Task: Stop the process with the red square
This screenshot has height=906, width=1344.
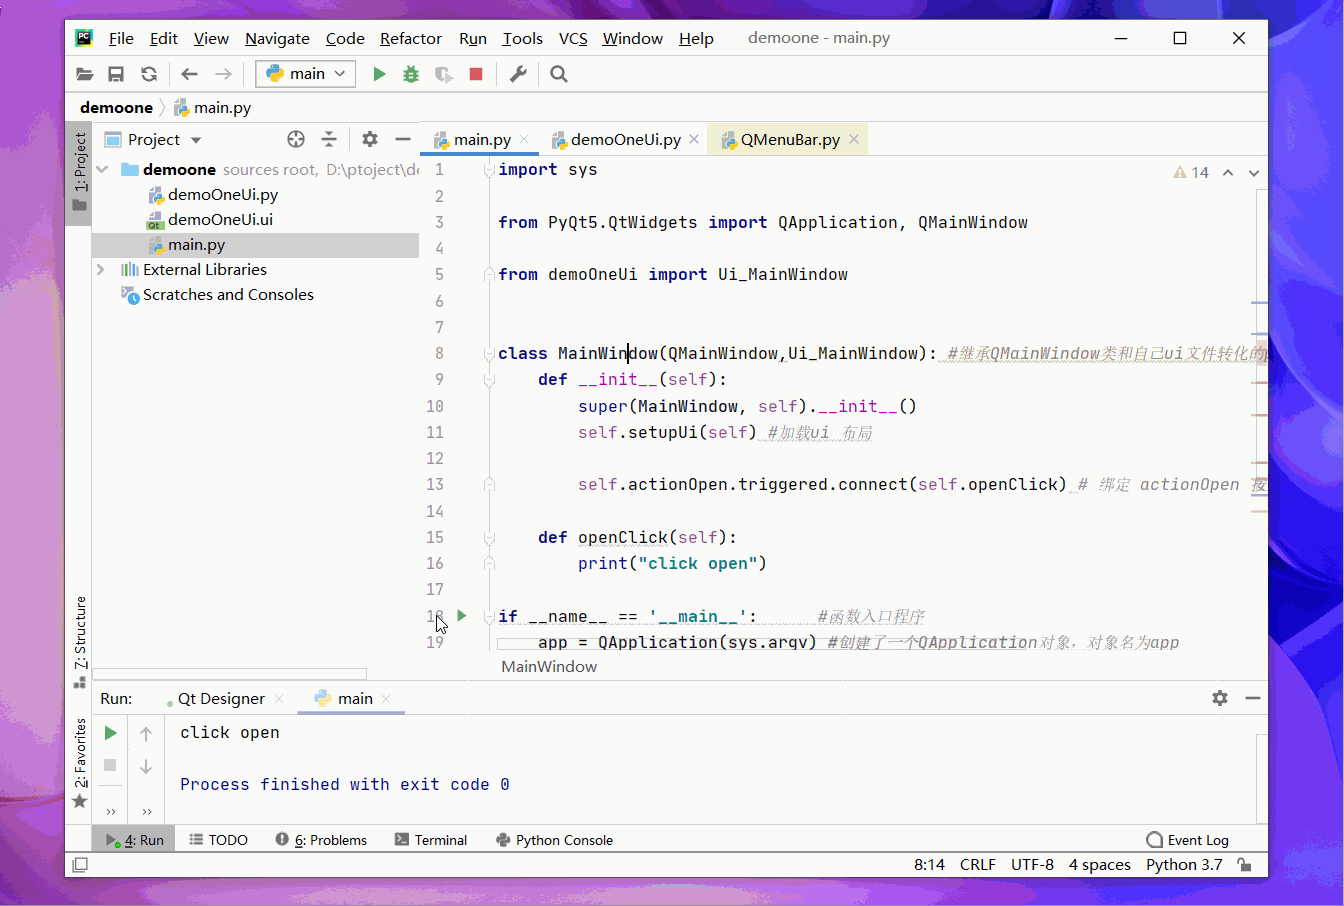Action: coord(476,74)
